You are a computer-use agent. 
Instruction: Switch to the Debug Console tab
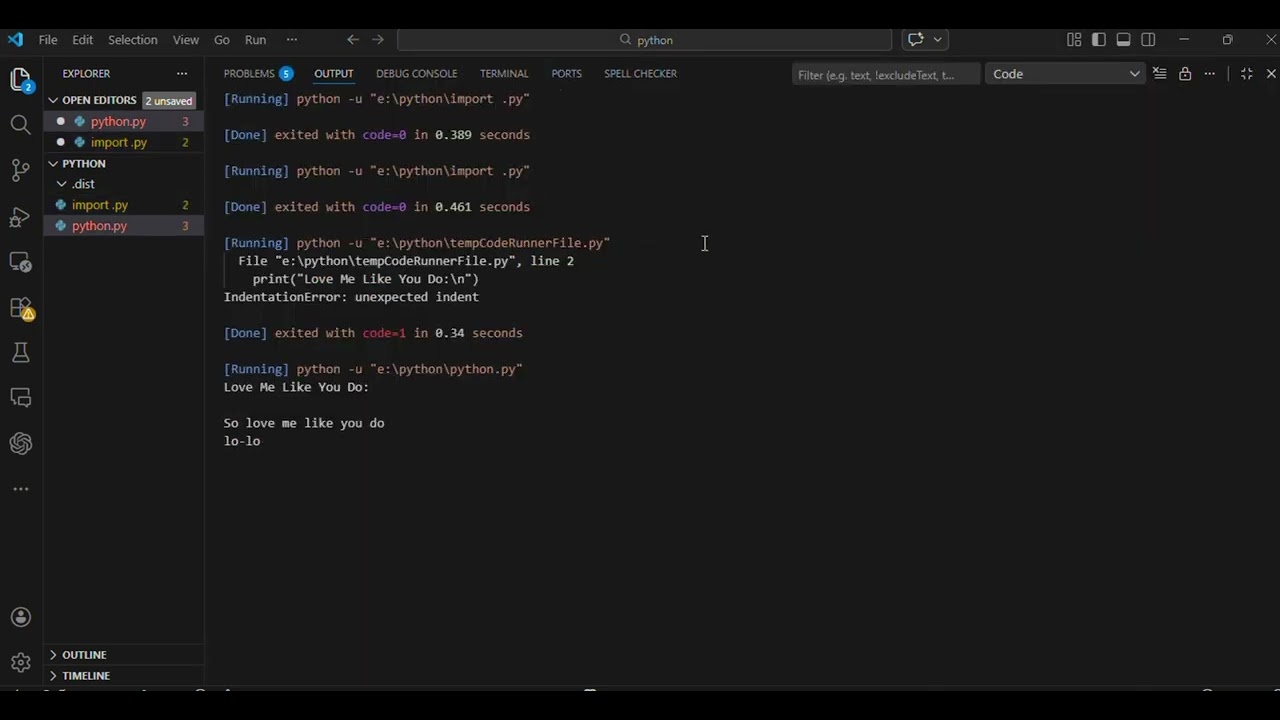click(x=417, y=74)
